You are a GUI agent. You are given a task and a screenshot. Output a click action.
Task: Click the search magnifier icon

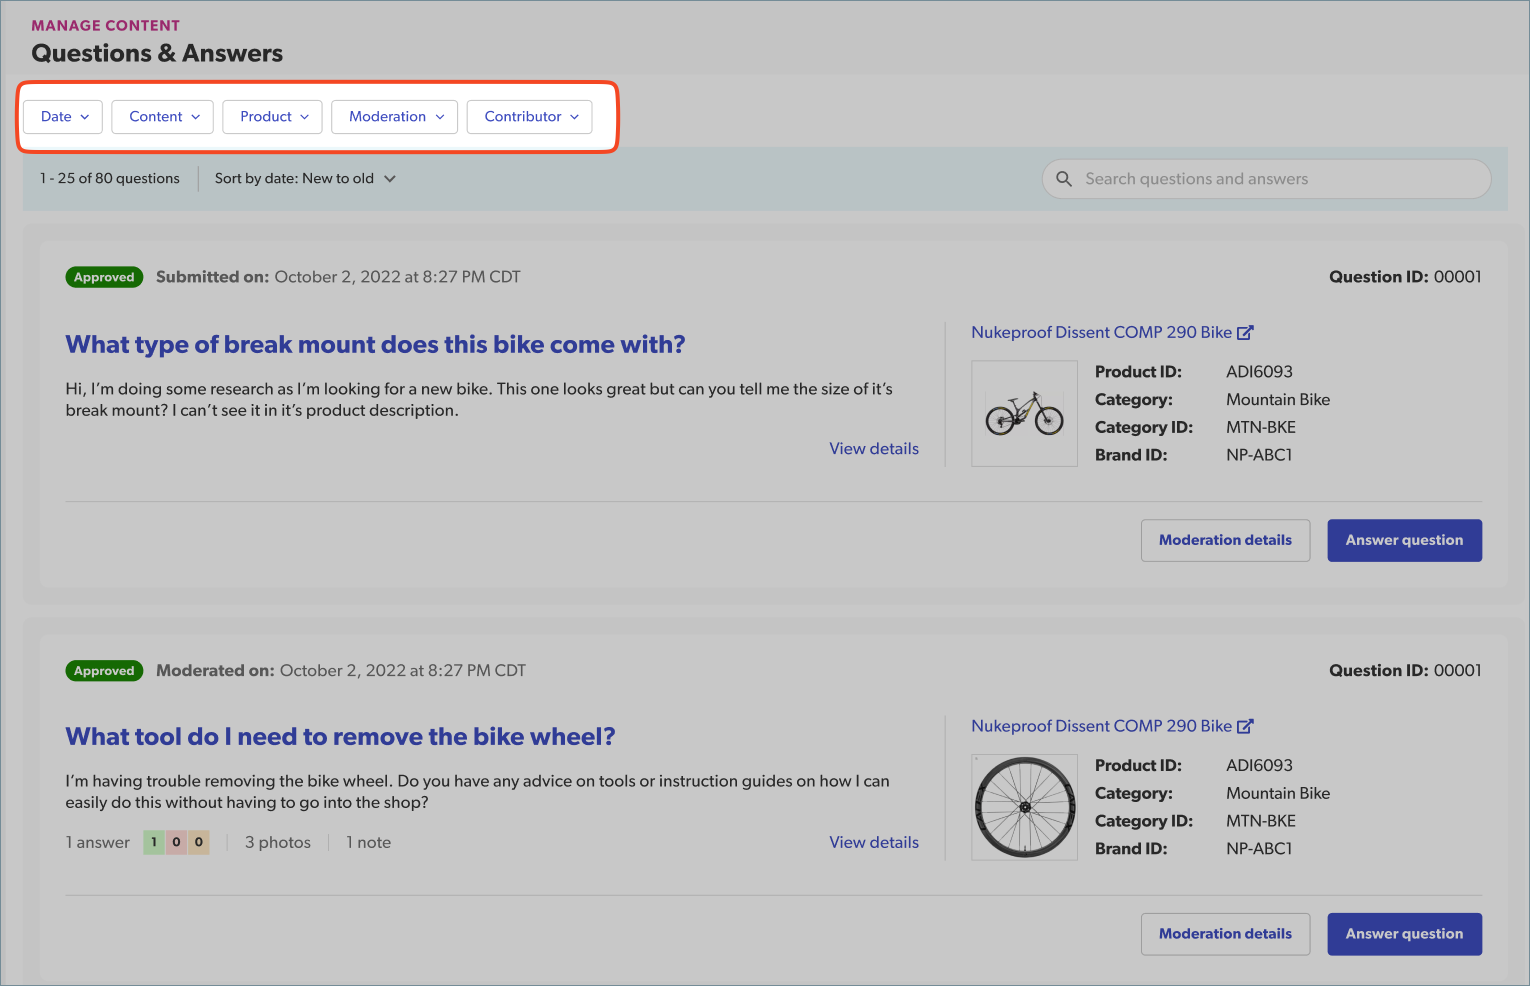pos(1064,179)
